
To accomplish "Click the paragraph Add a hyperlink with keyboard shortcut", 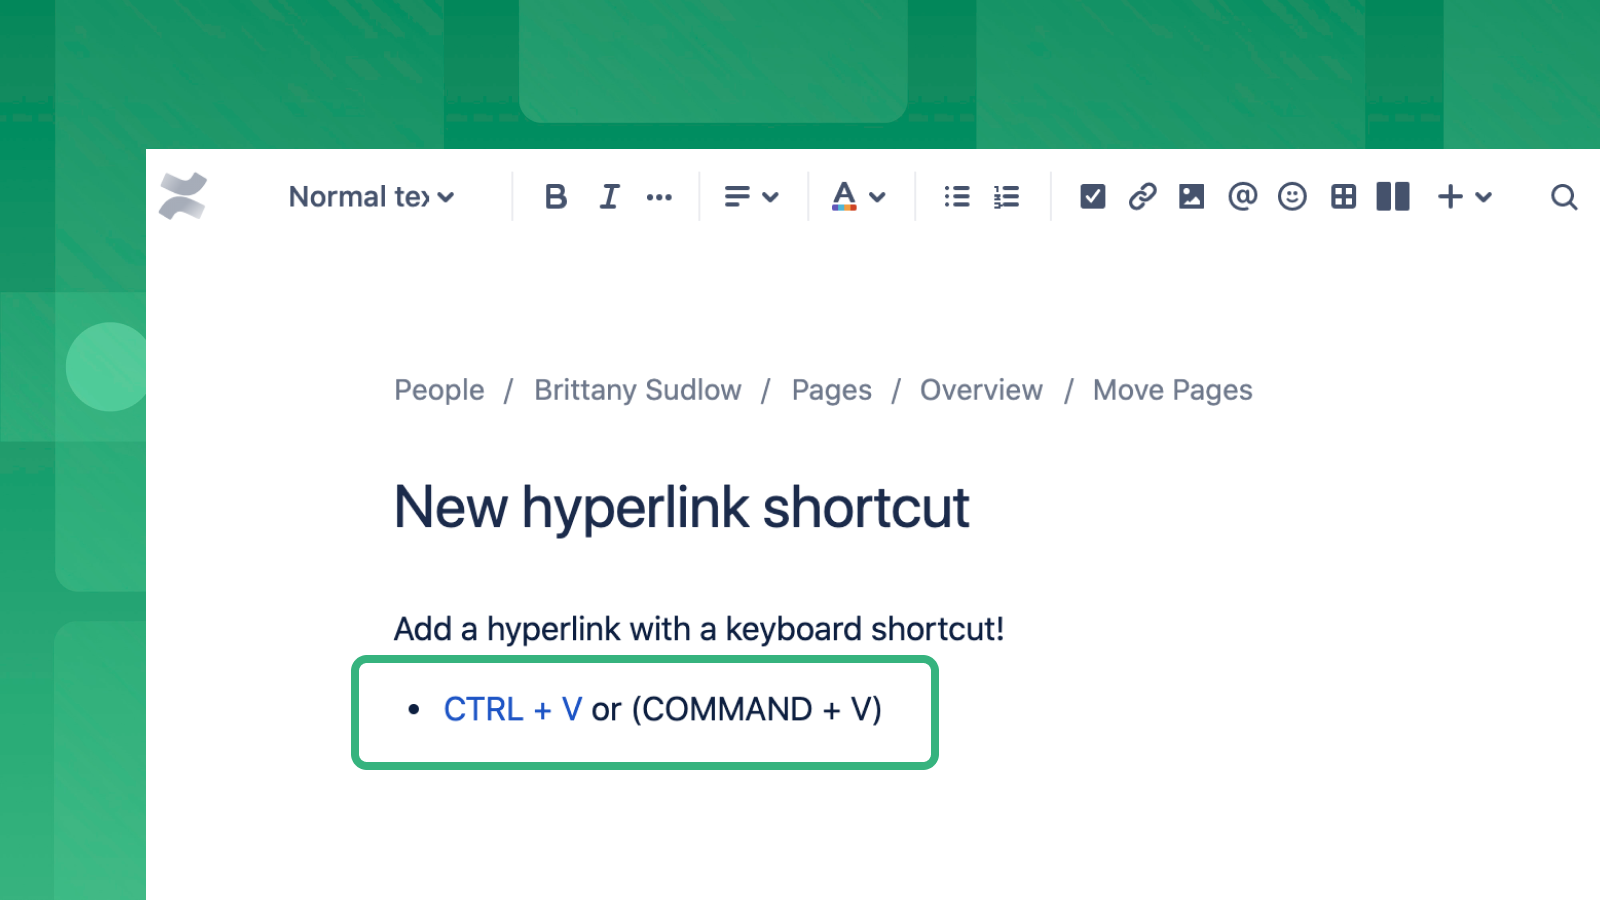I will click(x=699, y=629).
